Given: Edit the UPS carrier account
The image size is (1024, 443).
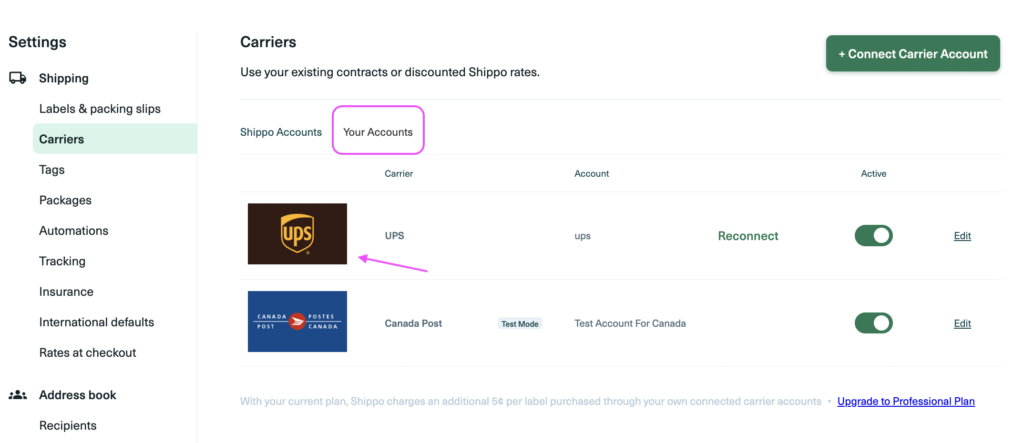Looking at the screenshot, I should [962, 236].
